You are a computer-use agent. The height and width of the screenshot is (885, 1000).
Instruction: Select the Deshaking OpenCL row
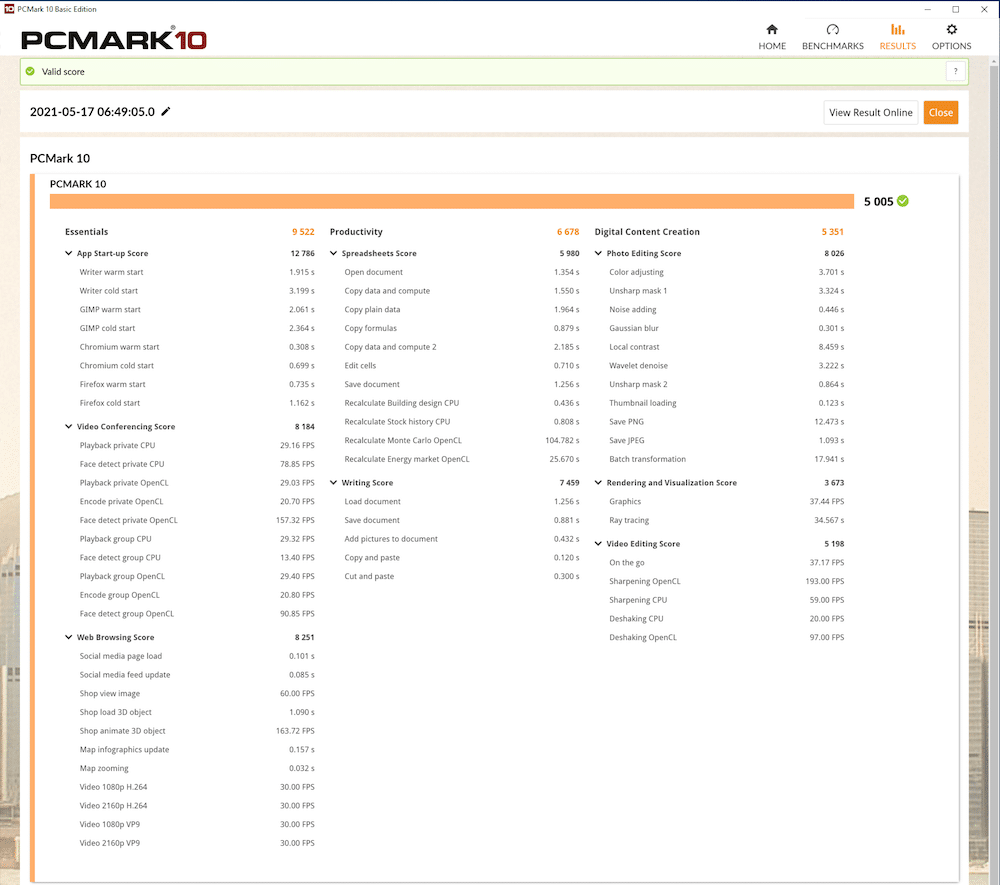pyautogui.click(x=726, y=638)
